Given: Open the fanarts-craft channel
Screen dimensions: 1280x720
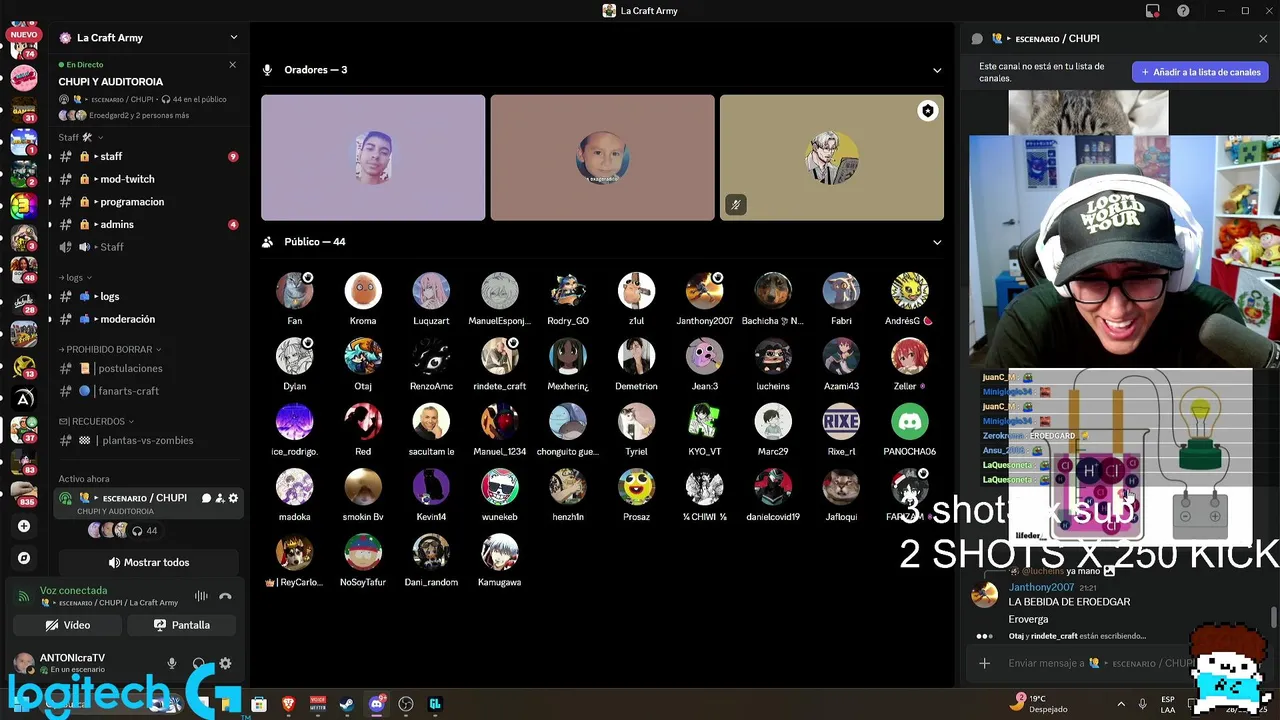Looking at the screenshot, I should tap(147, 391).
